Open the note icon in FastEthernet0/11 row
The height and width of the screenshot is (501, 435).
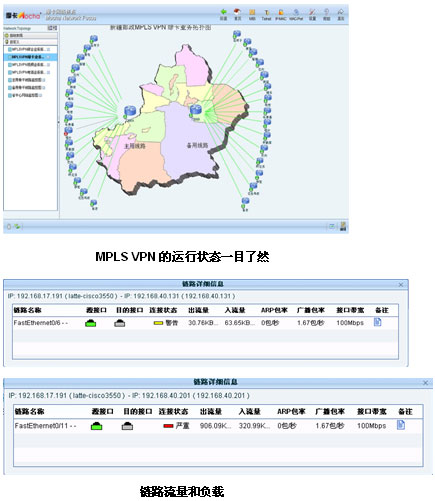click(401, 425)
